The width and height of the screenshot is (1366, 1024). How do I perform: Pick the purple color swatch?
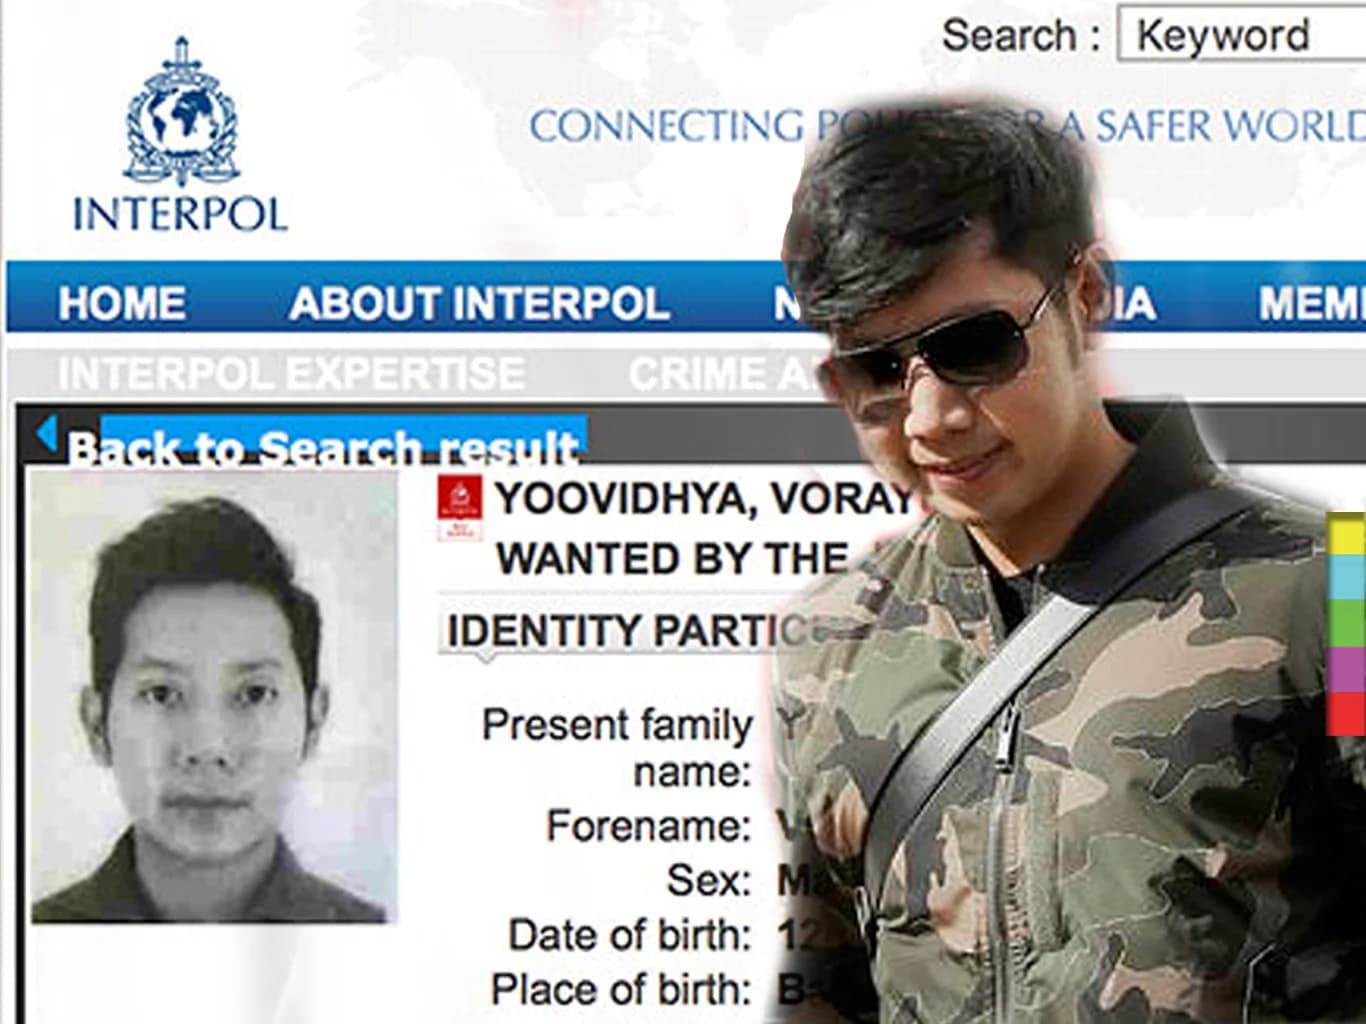click(1347, 669)
